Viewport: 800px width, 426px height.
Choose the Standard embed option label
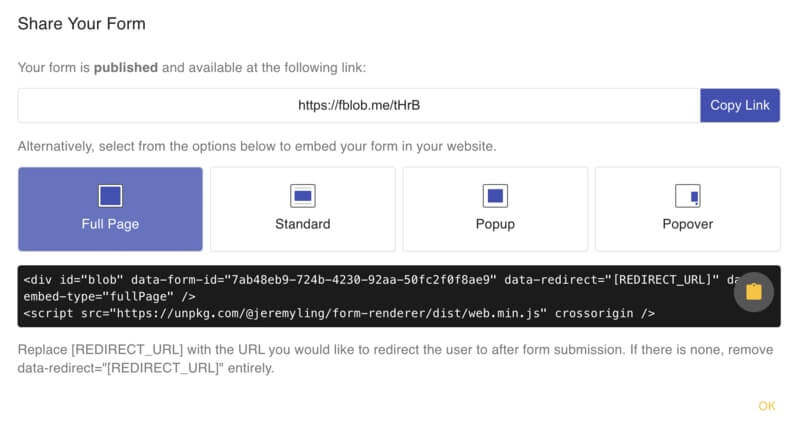click(302, 224)
